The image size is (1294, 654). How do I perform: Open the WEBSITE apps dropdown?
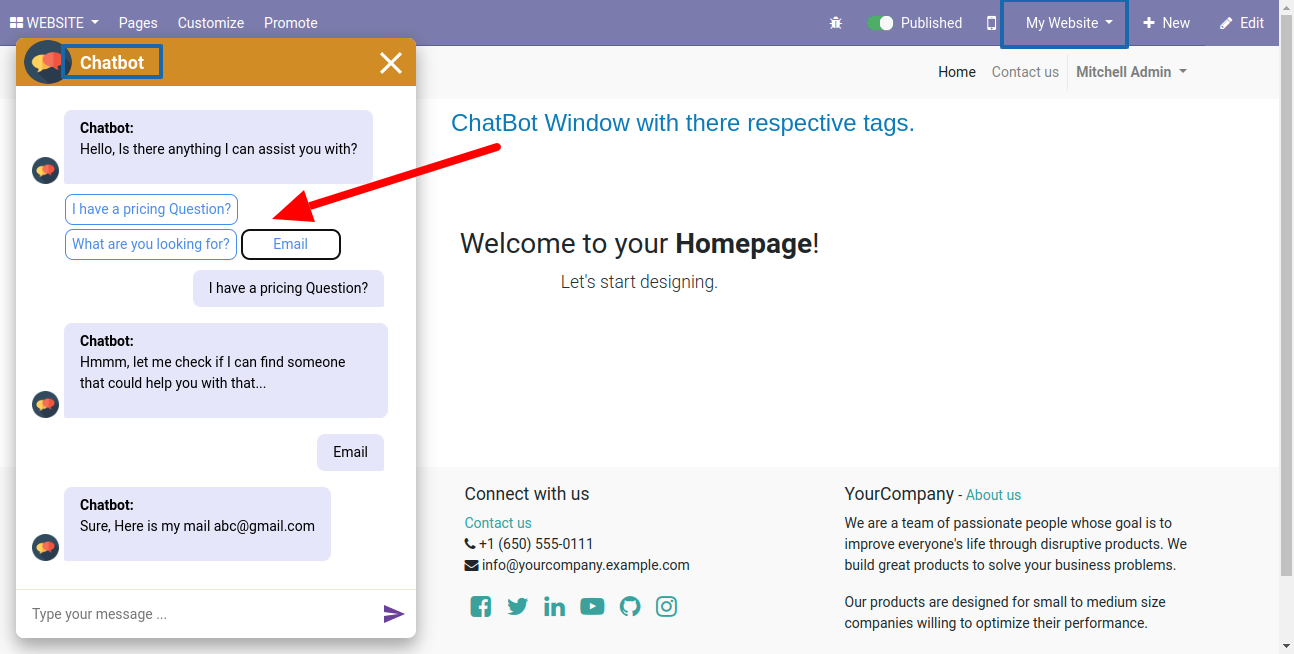point(54,22)
